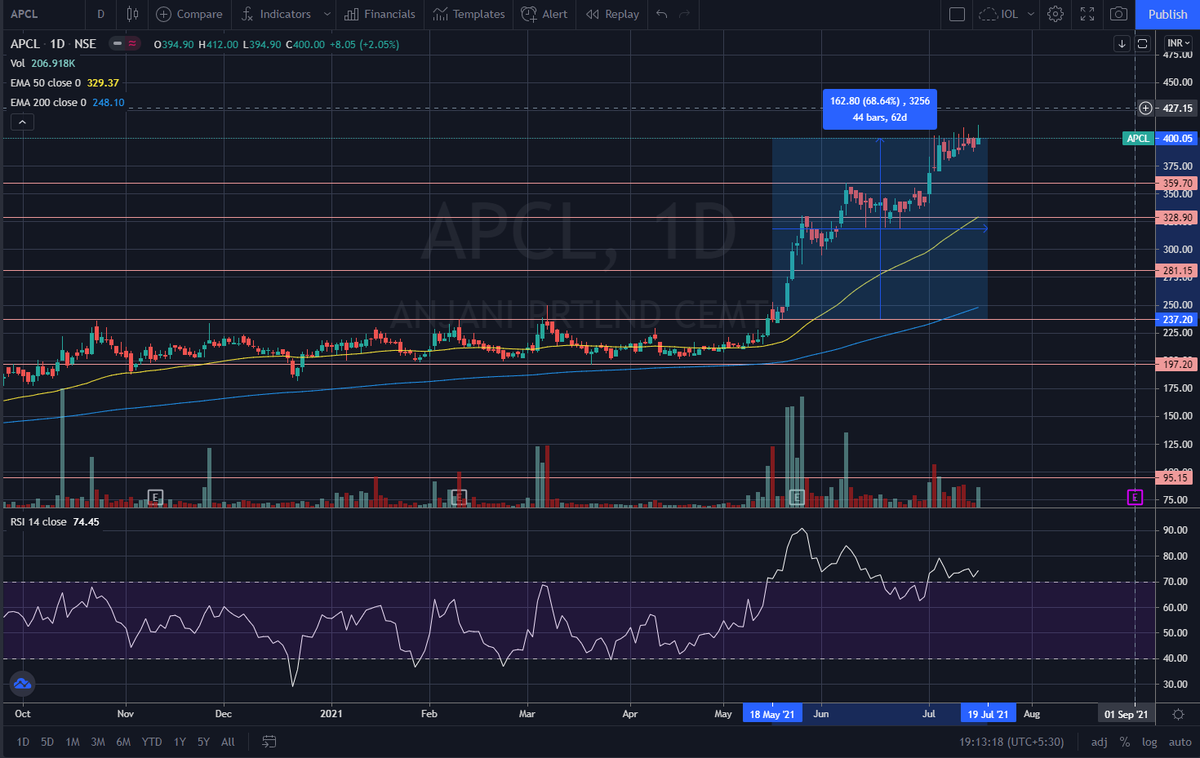Viewport: 1200px width, 758px height.
Task: Enter fullscreen mode
Action: pyautogui.click(x=1087, y=14)
